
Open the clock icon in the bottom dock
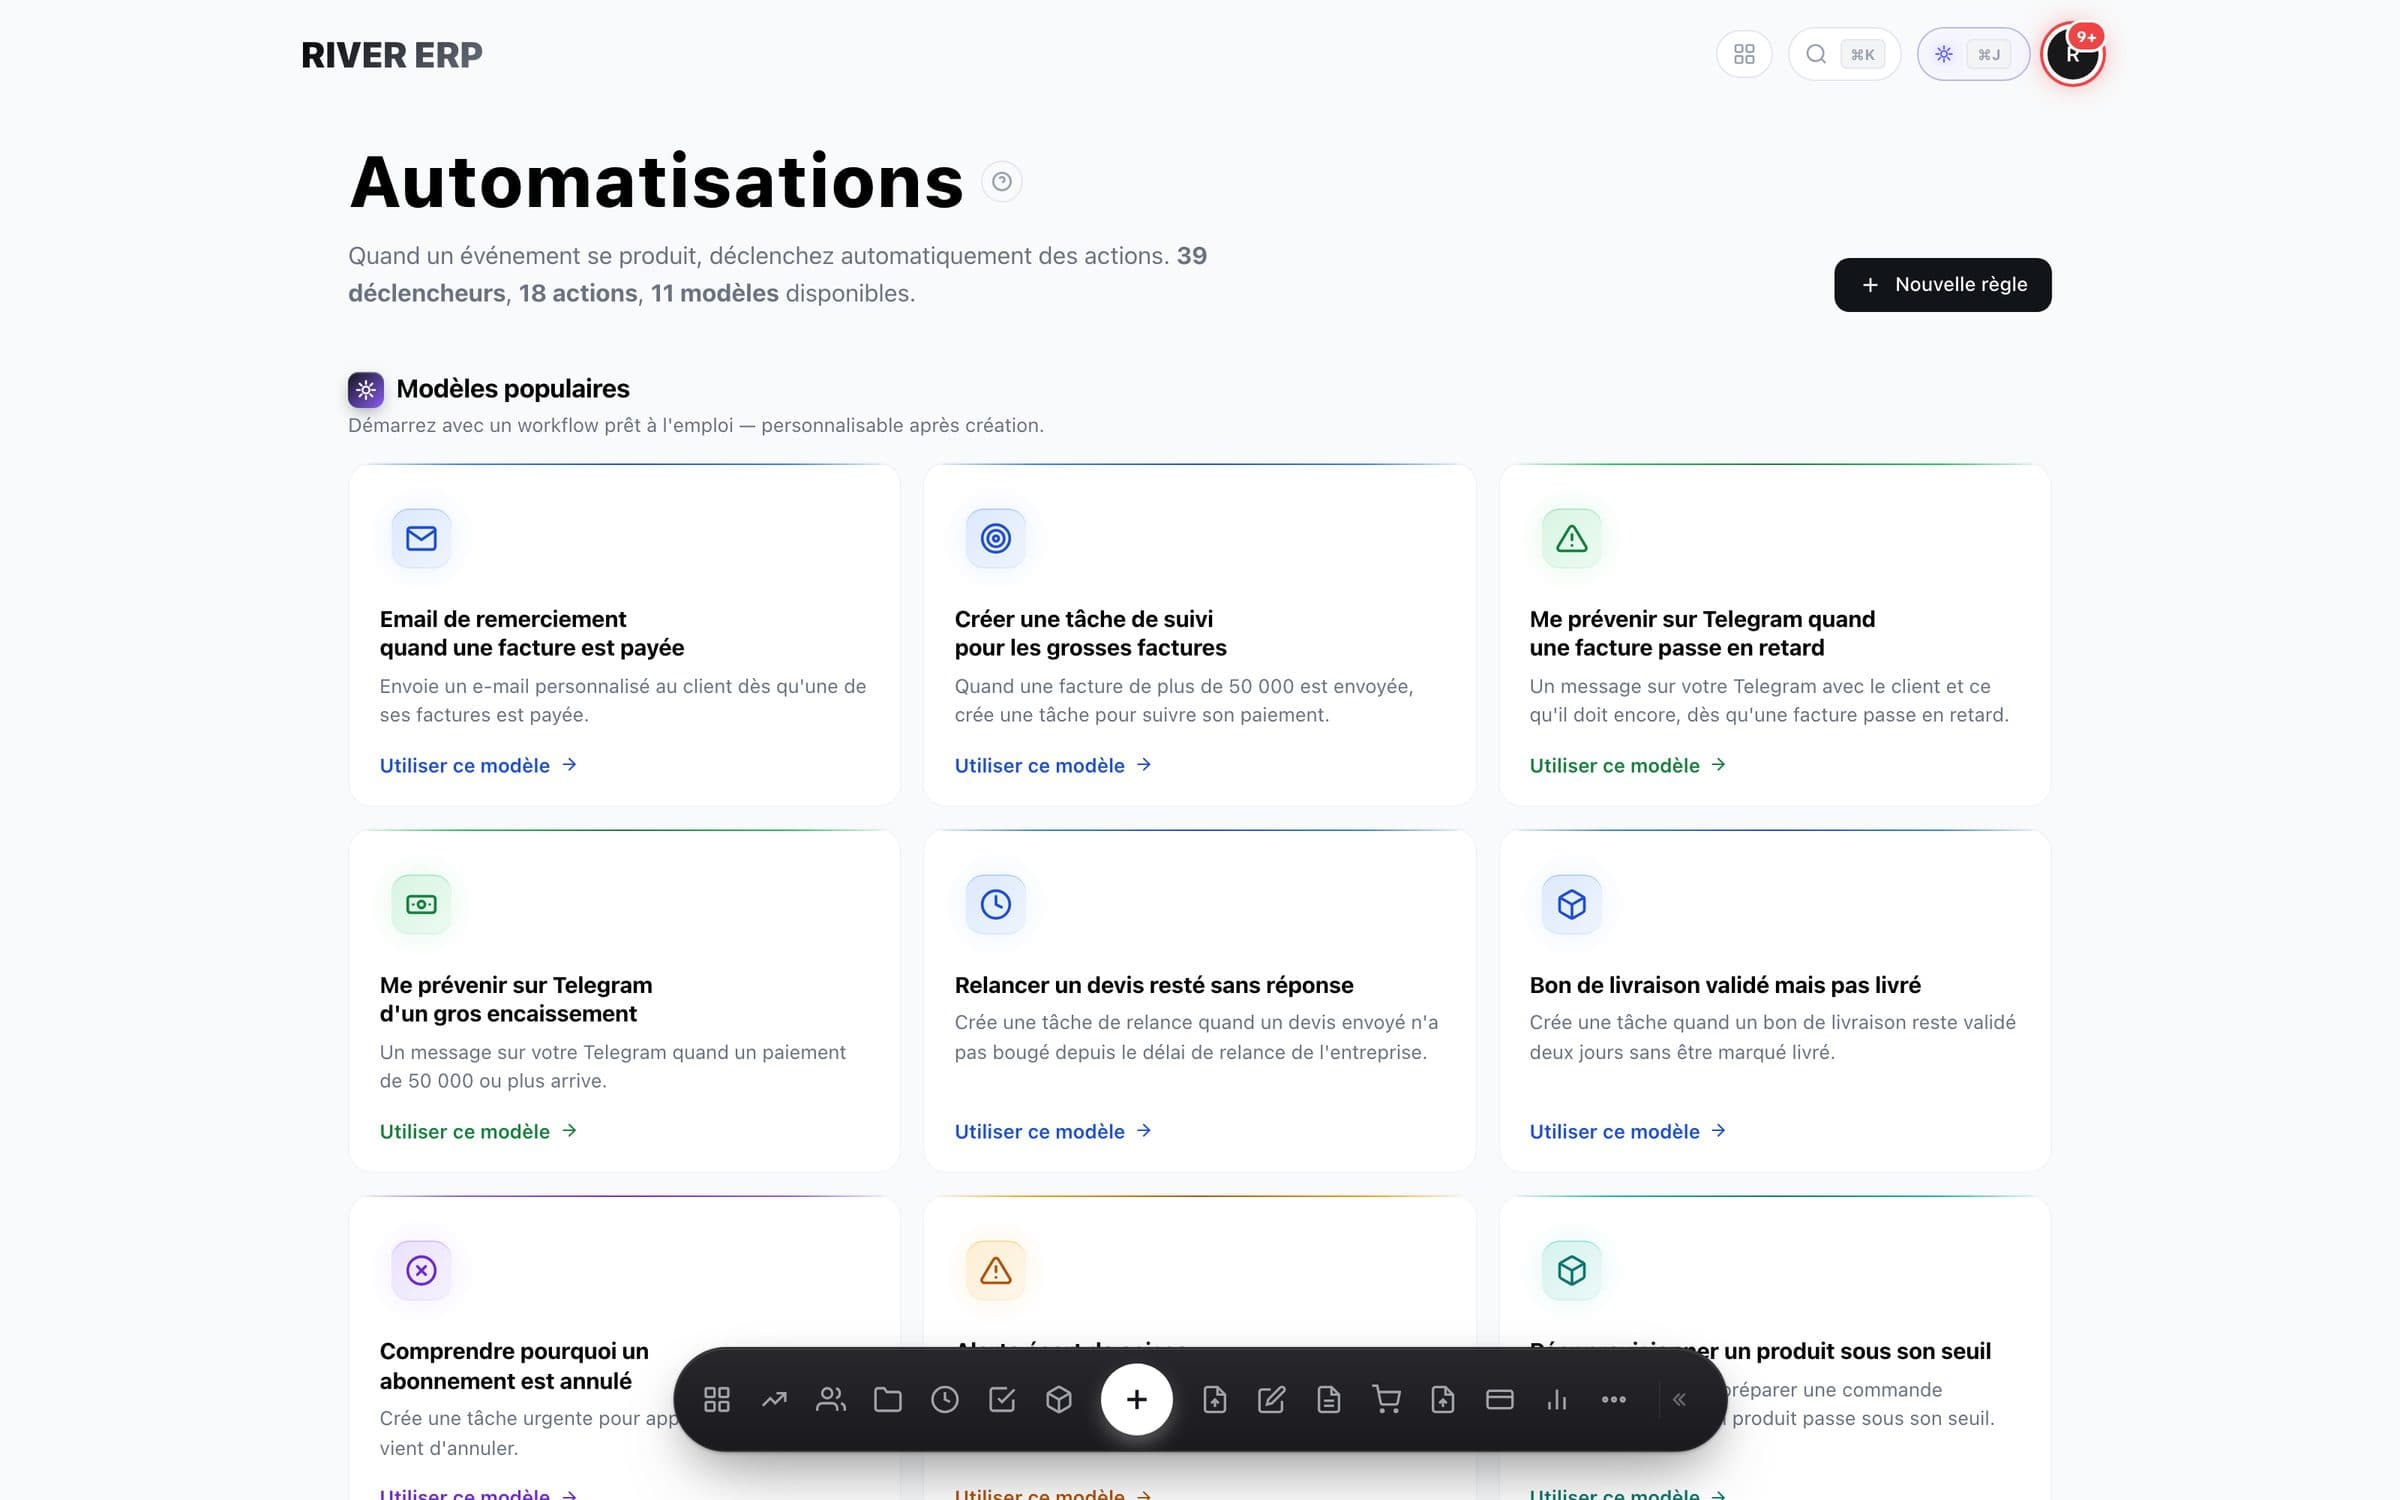(x=945, y=1399)
